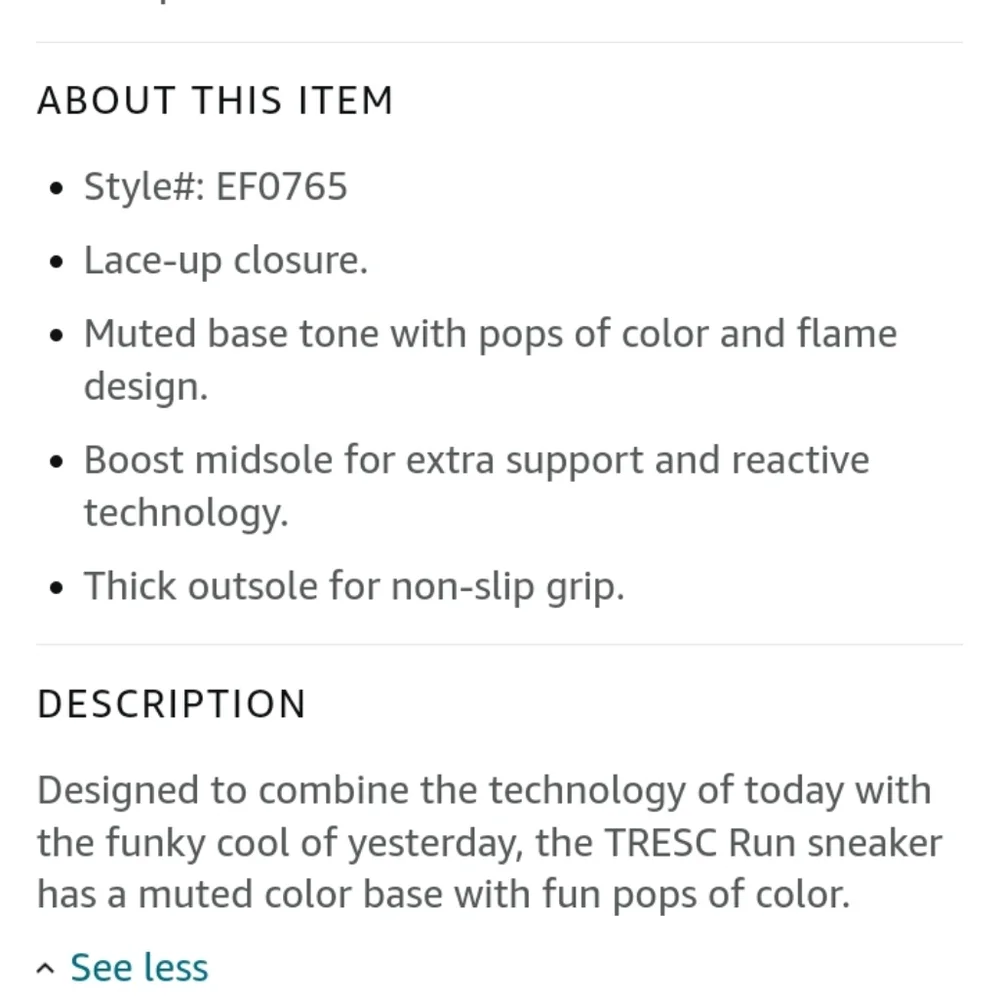Click the bullet dot before Thick outsole
This screenshot has height=1000, width=999.
pyautogui.click(x=56, y=587)
